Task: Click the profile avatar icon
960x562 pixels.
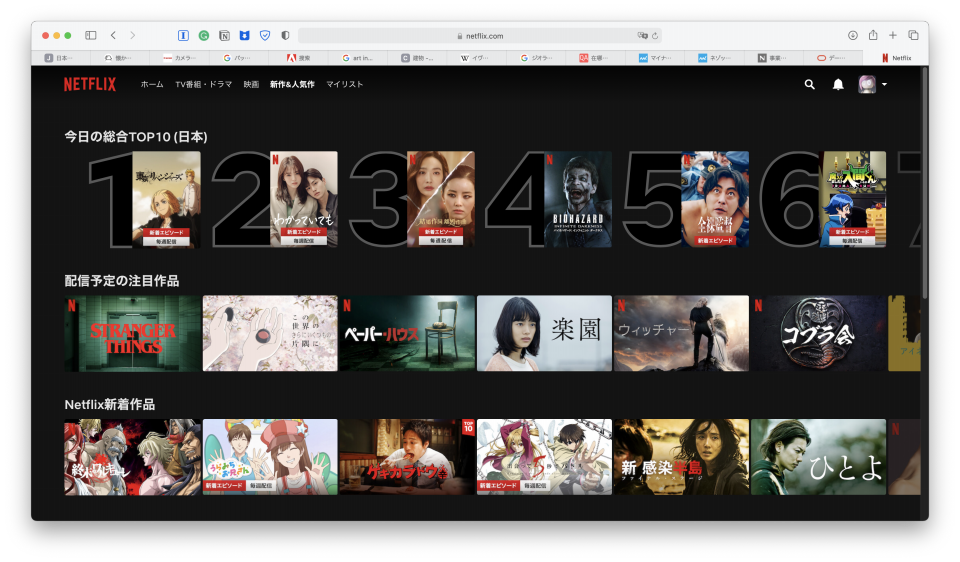Action: 867,84
